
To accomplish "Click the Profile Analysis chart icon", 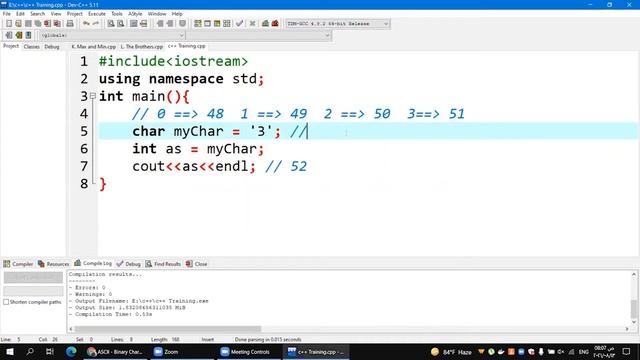I will point(266,24).
